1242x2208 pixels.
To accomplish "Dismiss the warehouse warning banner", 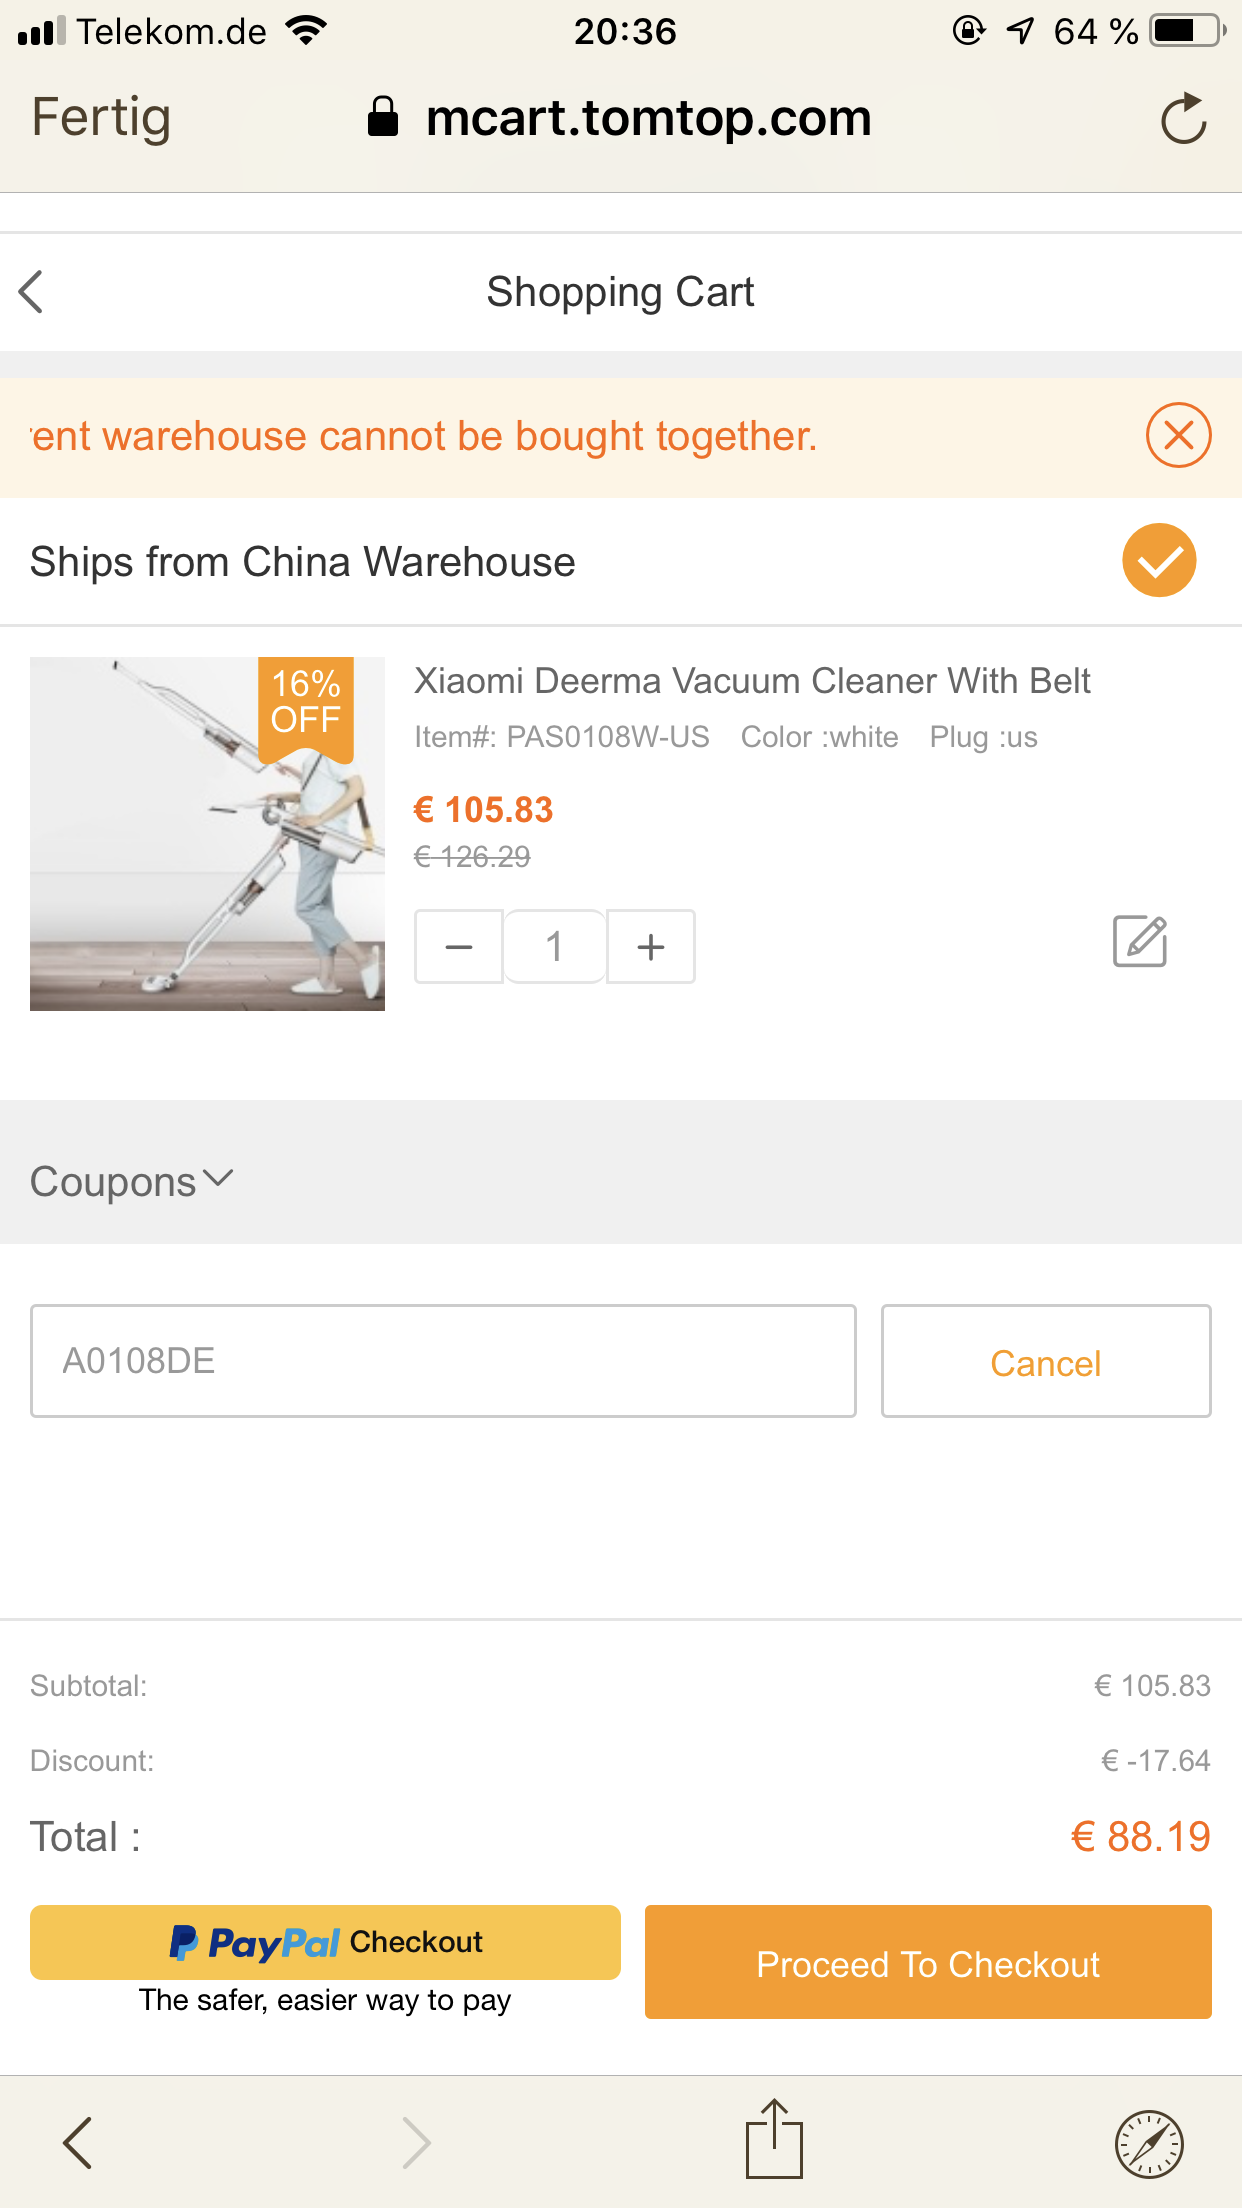I will click(1178, 435).
